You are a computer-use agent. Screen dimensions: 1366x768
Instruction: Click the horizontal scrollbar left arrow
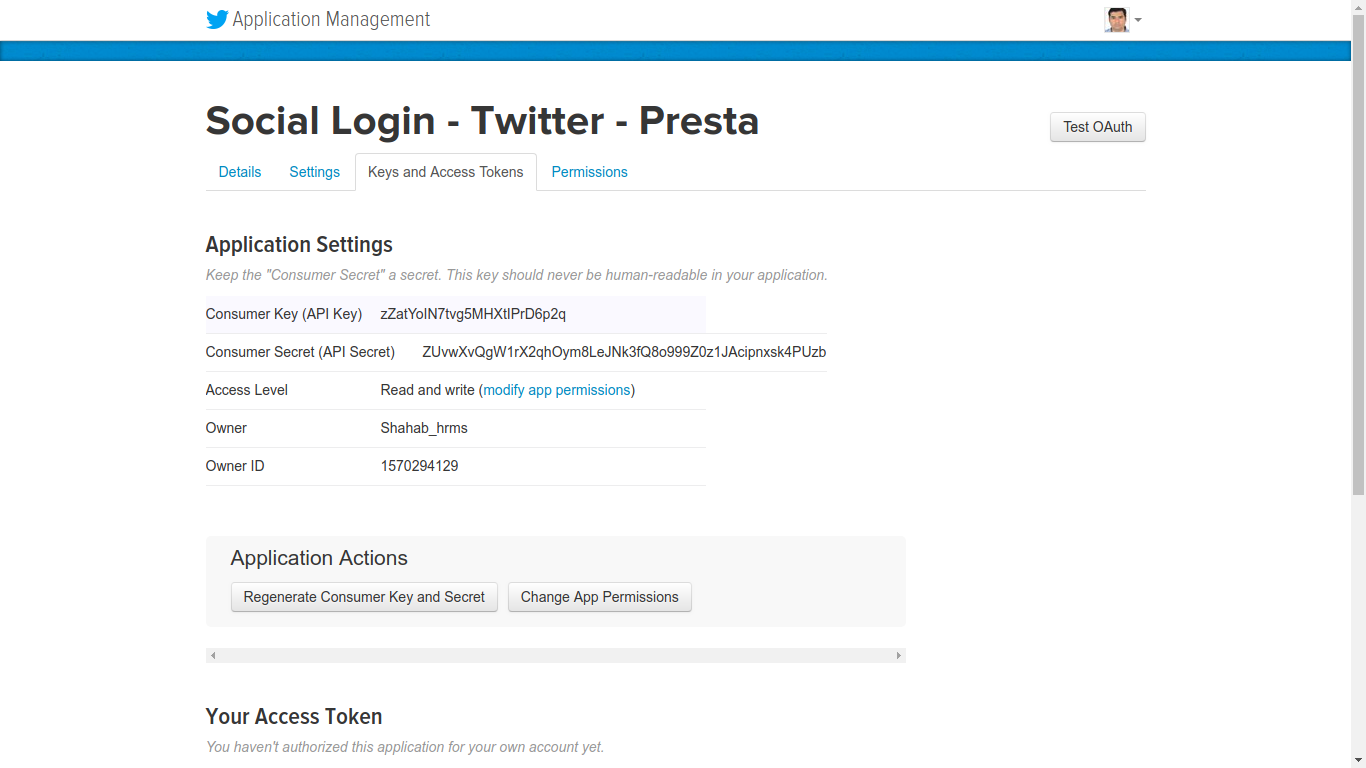click(213, 656)
